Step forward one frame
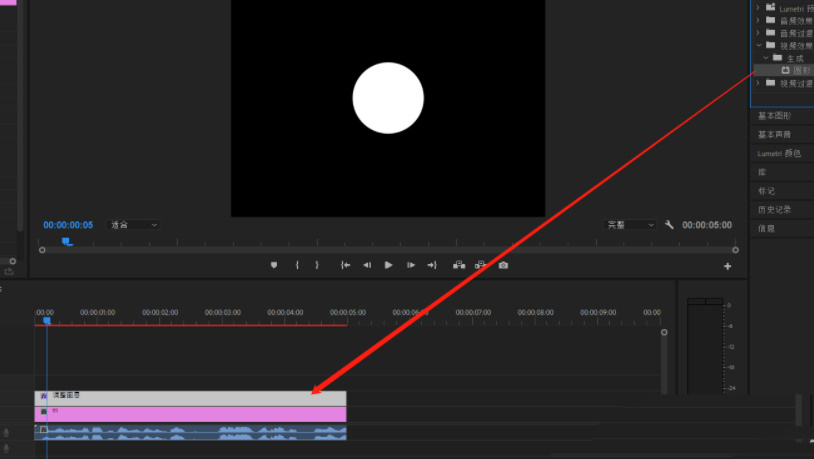This screenshot has height=459, width=814. (x=411, y=265)
